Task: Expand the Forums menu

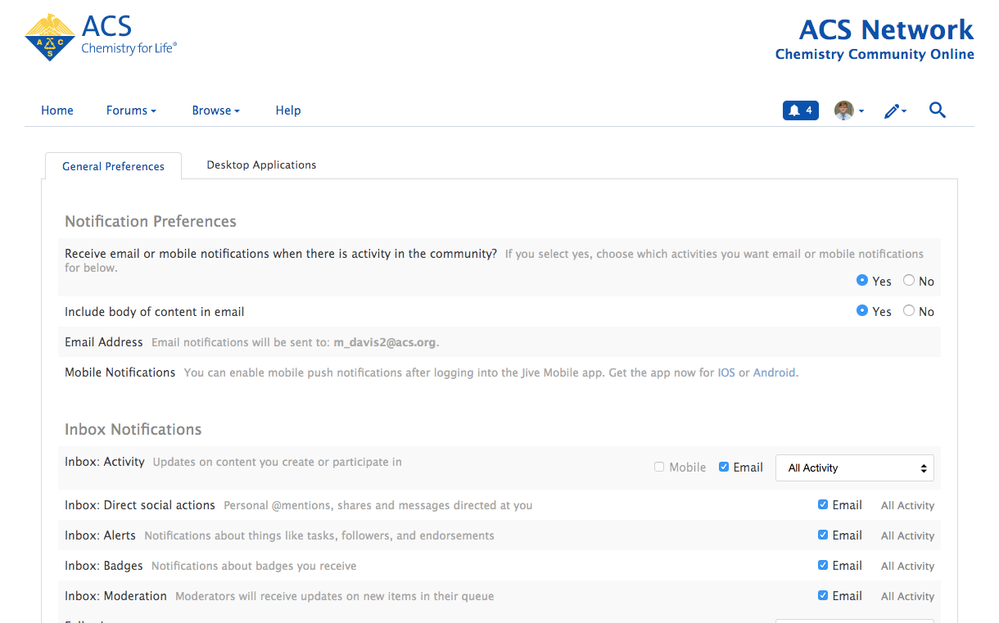Action: pos(131,110)
